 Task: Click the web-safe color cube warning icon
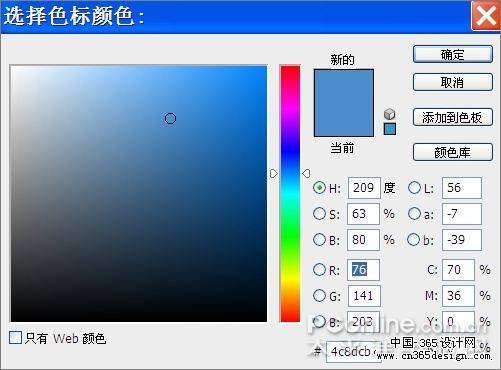[389, 114]
